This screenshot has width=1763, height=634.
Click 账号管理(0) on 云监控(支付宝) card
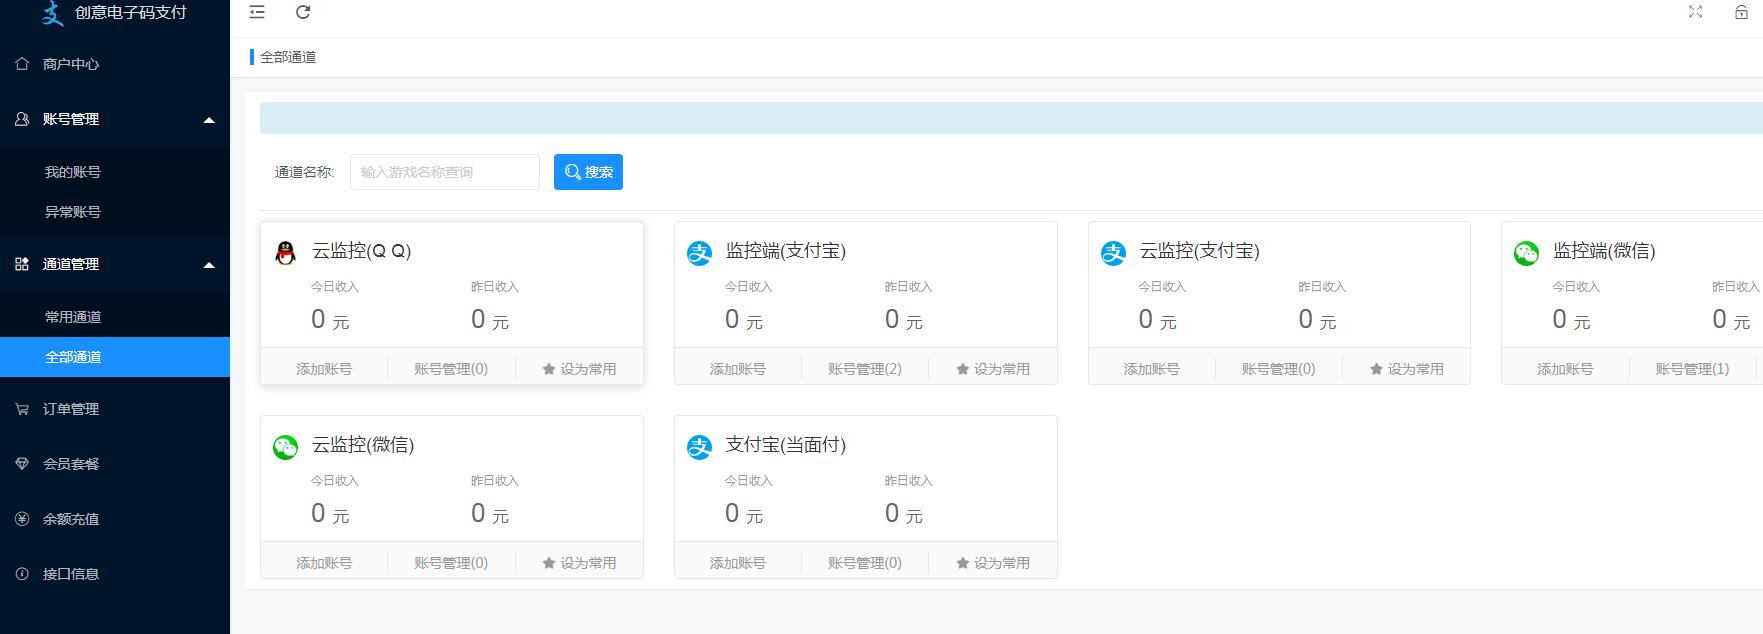click(x=1279, y=369)
